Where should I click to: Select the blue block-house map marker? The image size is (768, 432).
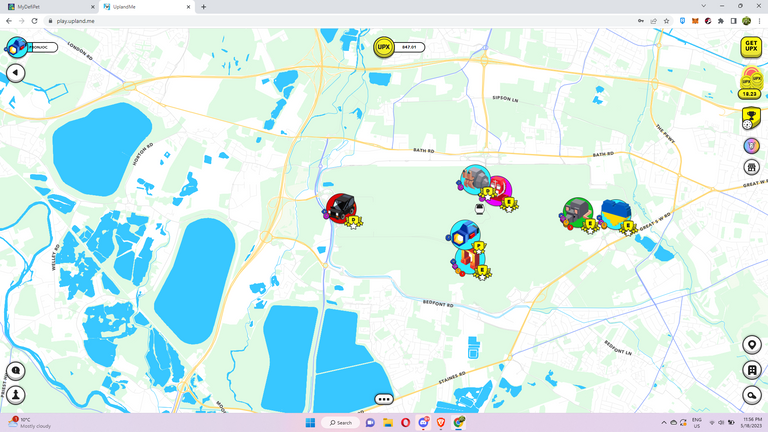[x=464, y=234]
